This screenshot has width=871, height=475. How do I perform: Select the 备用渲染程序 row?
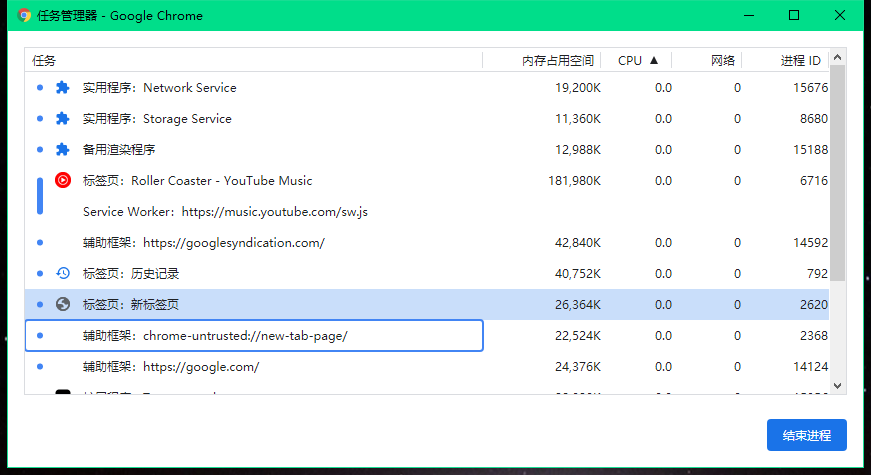(x=427, y=149)
